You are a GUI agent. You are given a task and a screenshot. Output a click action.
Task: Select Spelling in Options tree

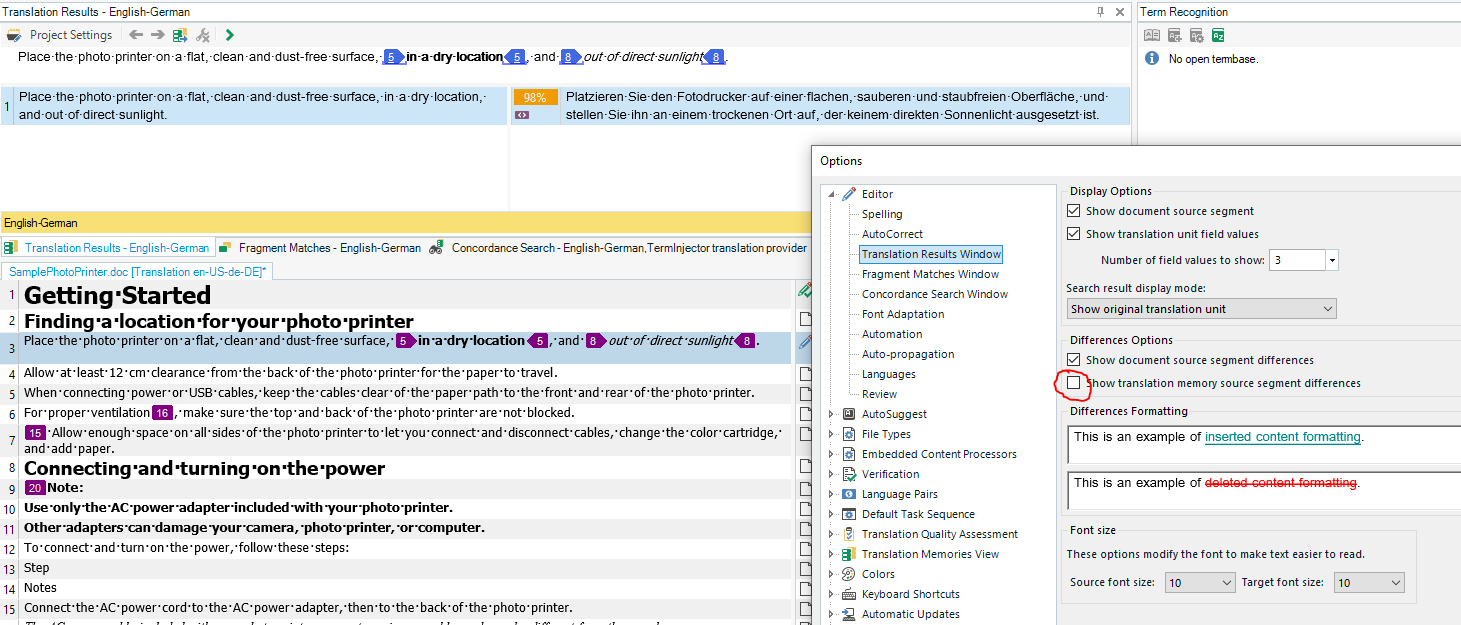(882, 214)
